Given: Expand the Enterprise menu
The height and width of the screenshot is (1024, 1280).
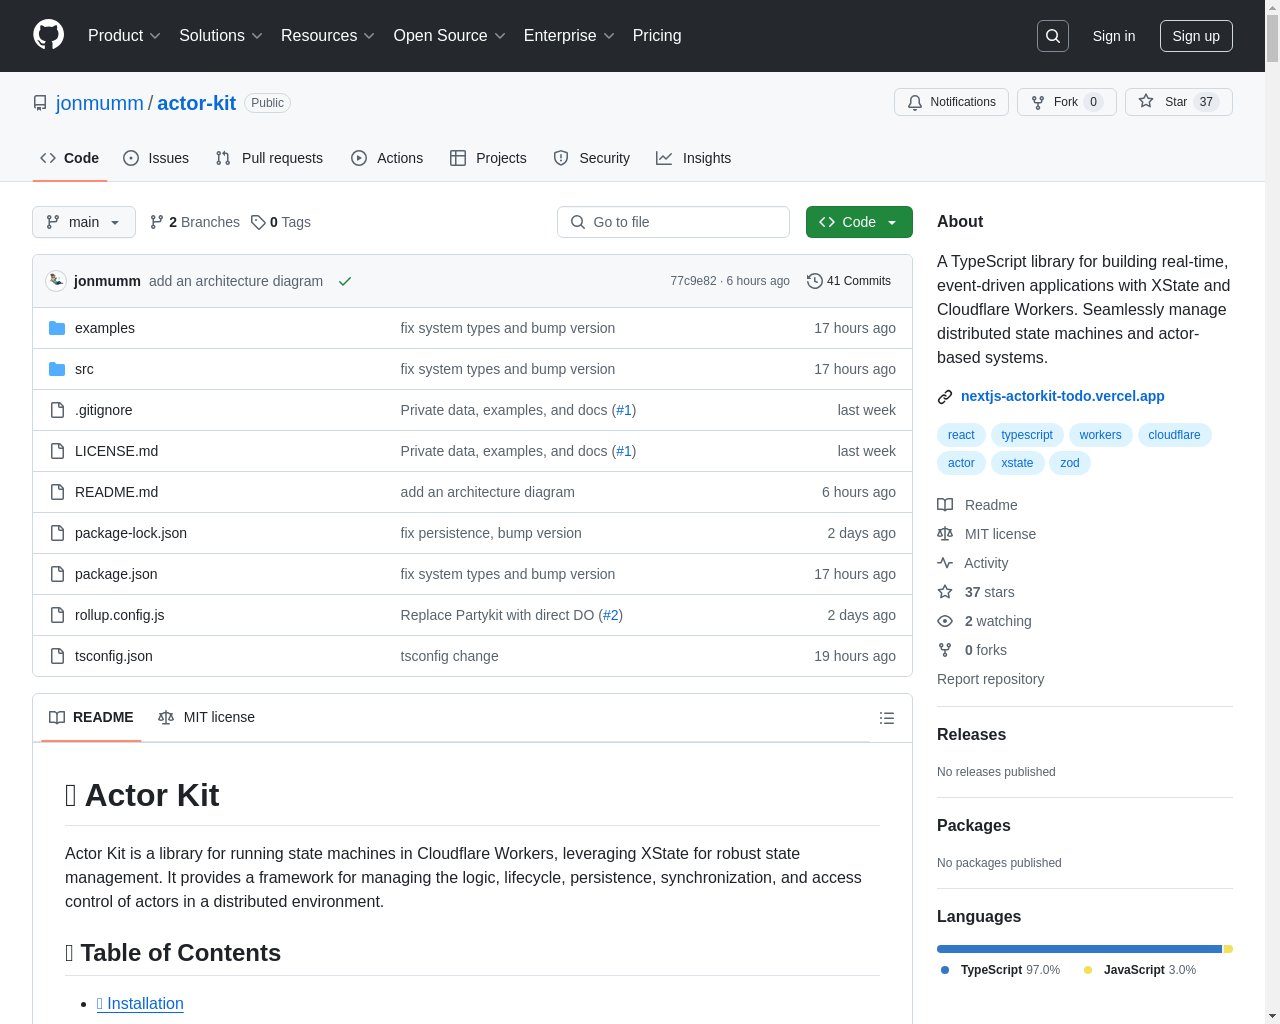Looking at the screenshot, I should pyautogui.click(x=569, y=36).
